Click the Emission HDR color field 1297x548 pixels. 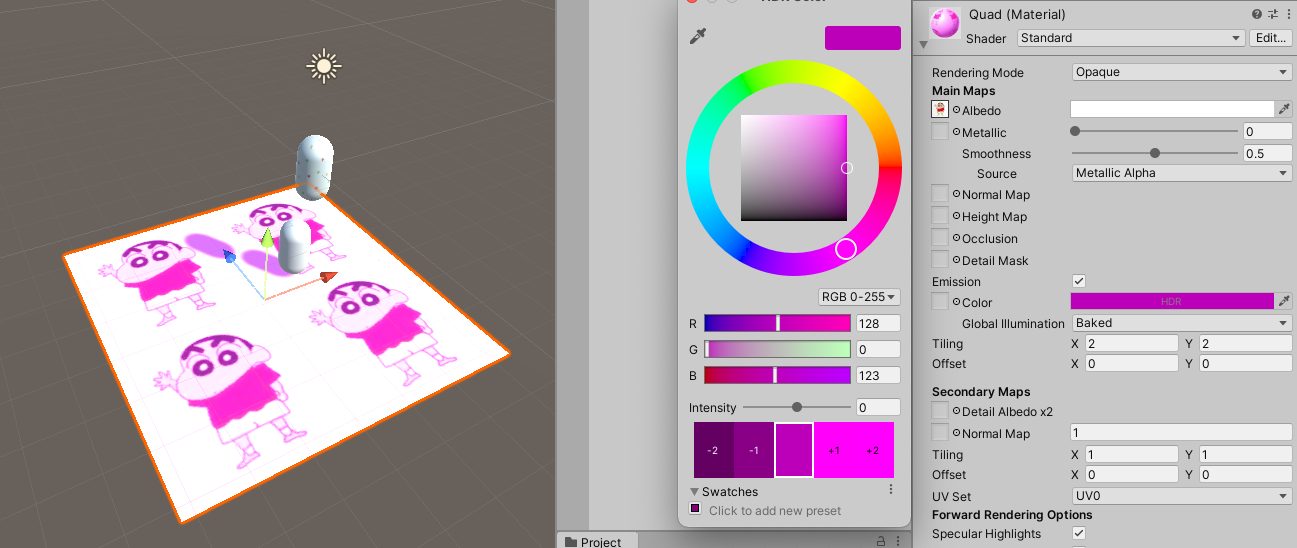[1172, 301]
